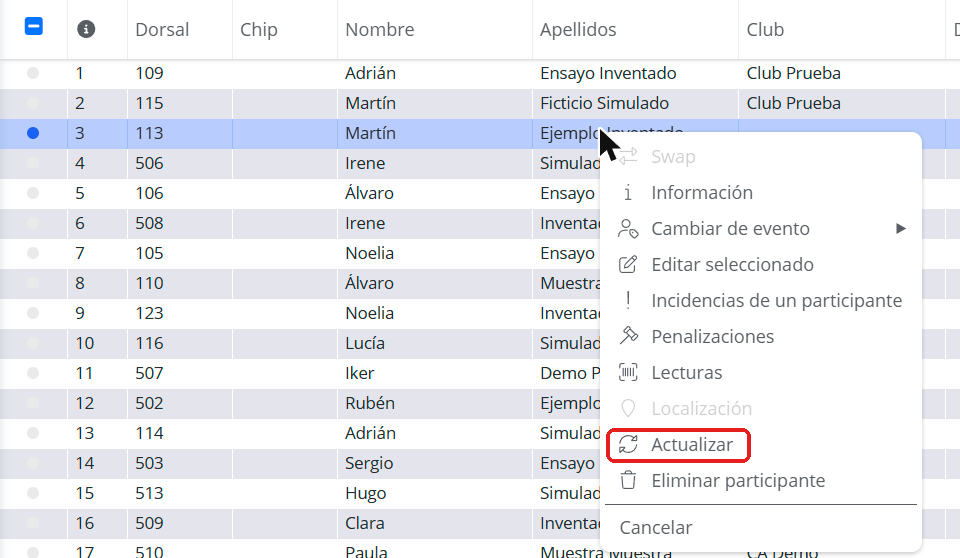Click the gavel icon for Penalizaciones
960x558 pixels.
point(629,336)
